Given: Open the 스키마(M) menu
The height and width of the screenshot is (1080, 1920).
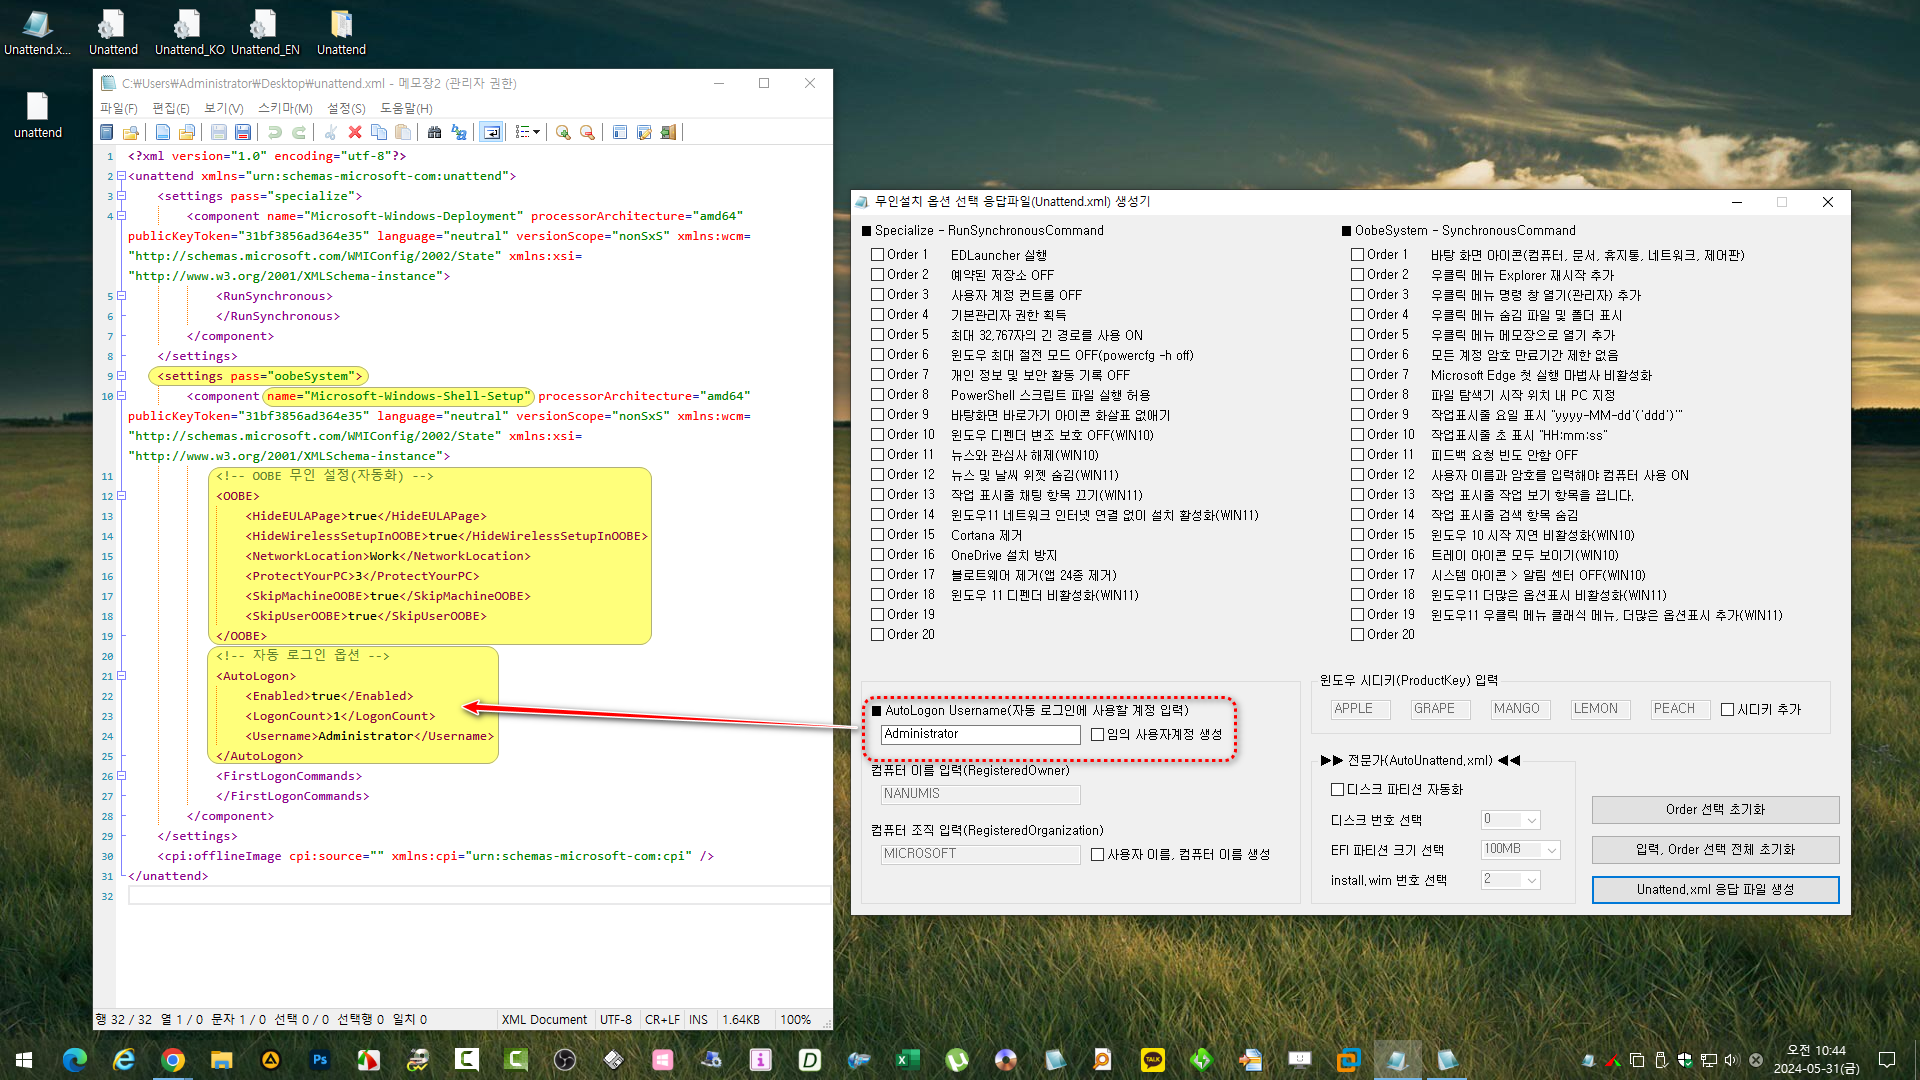Looking at the screenshot, I should coord(285,108).
